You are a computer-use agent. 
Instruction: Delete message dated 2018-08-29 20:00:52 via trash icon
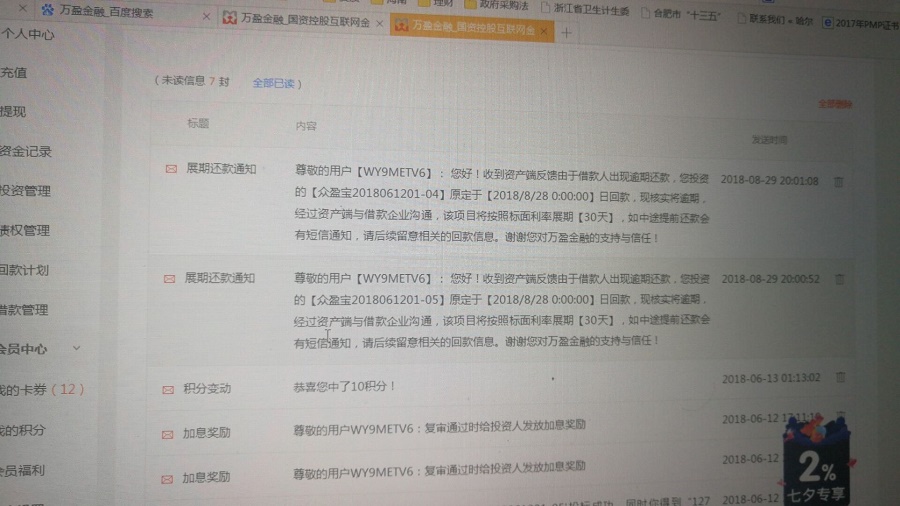click(x=839, y=279)
